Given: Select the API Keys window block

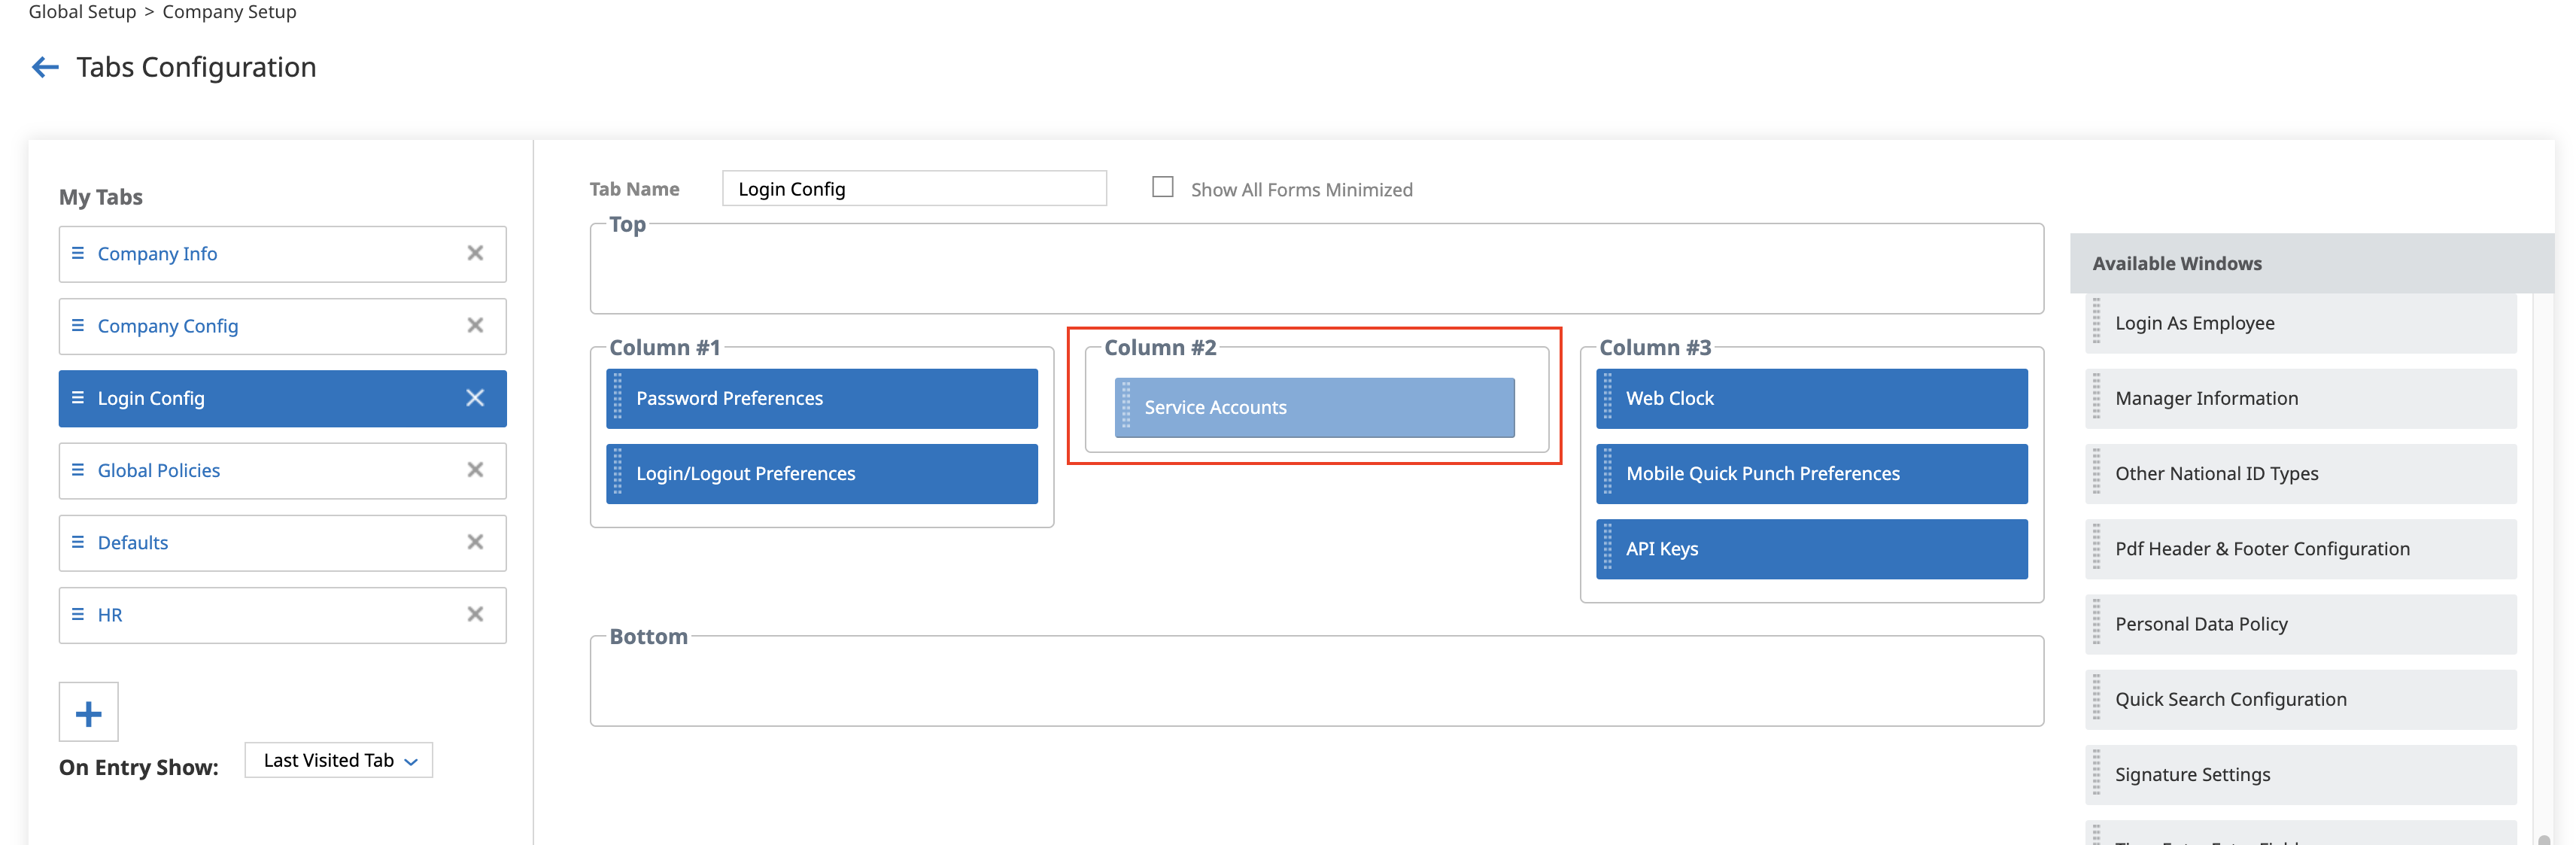Looking at the screenshot, I should pyautogui.click(x=1810, y=549).
